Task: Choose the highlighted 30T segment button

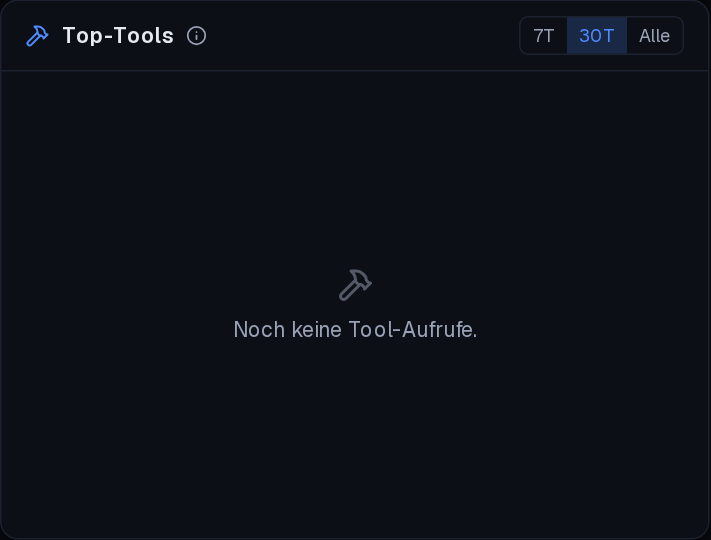Action: point(597,36)
